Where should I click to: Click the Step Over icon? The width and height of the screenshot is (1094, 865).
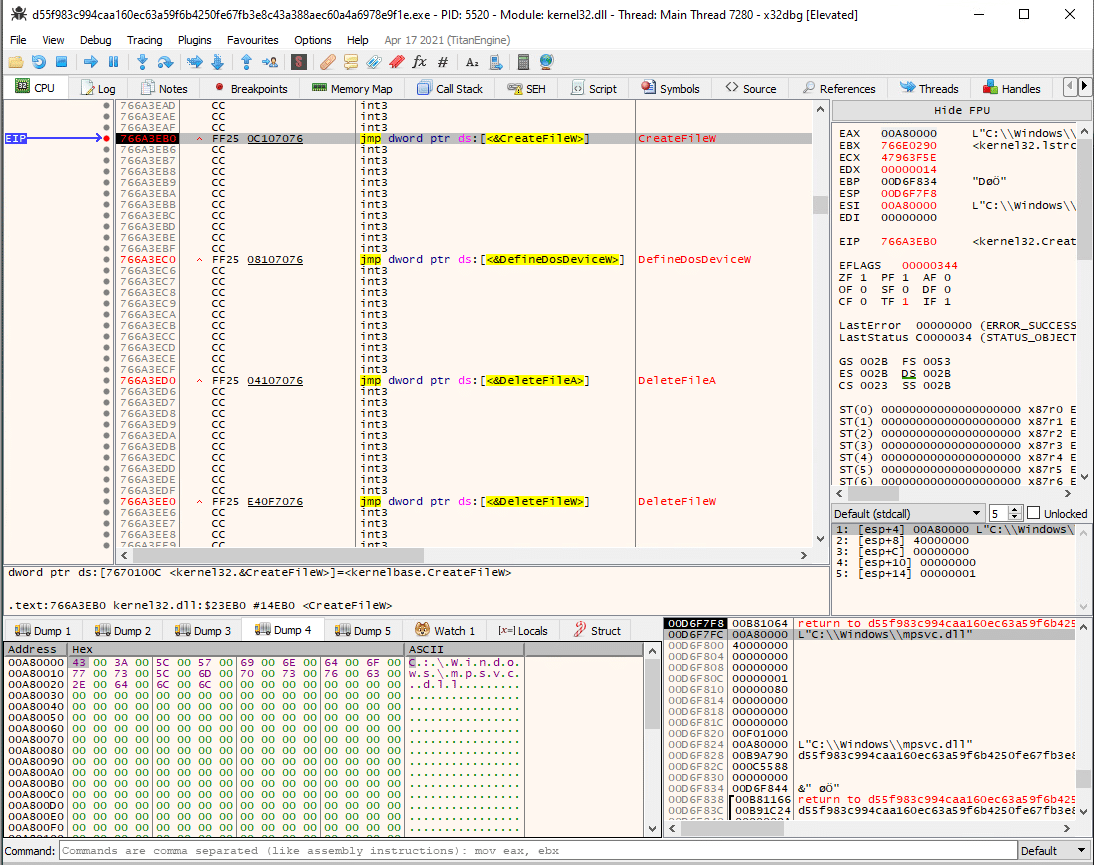pyautogui.click(x=165, y=62)
